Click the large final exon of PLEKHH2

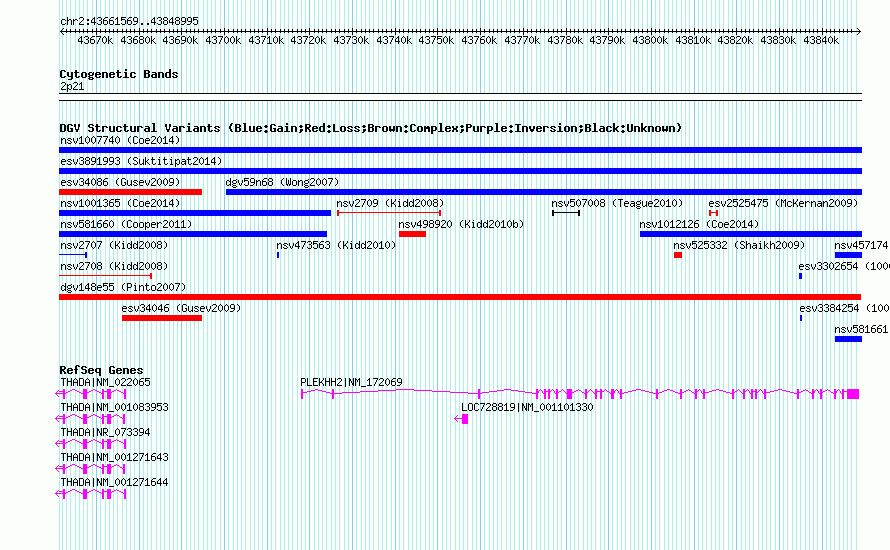853,394
